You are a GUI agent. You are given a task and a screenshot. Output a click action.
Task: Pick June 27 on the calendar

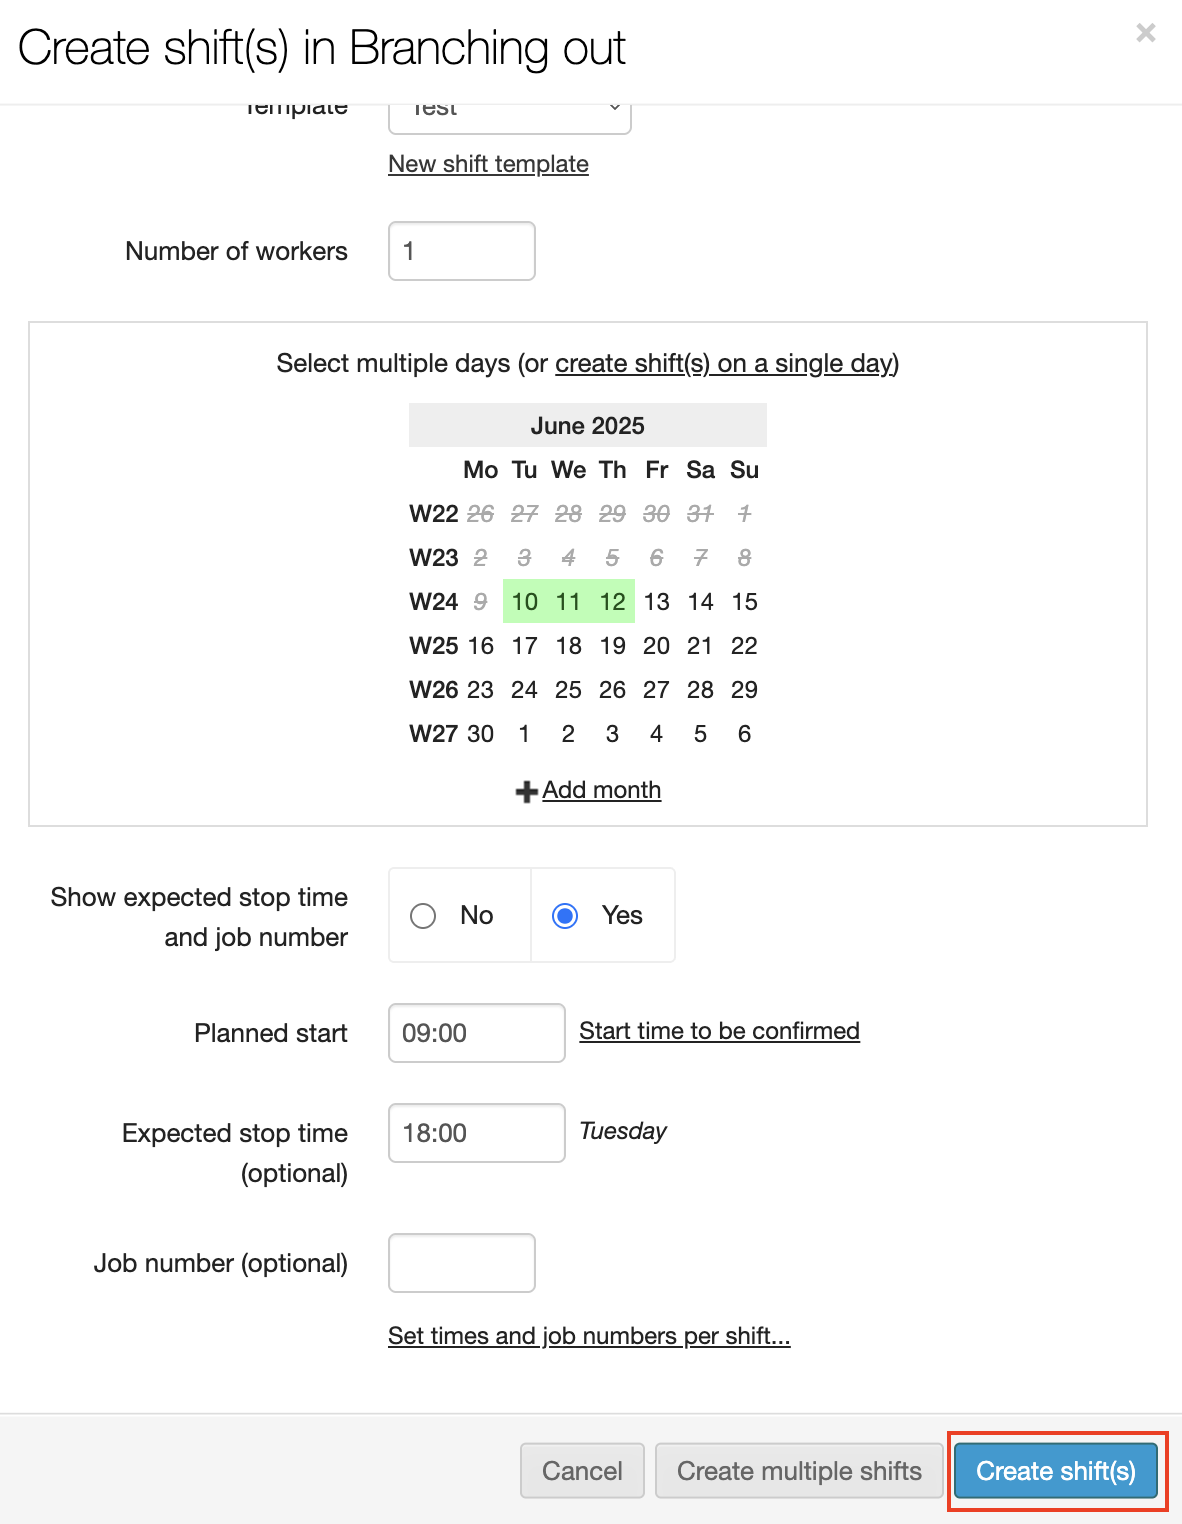656,690
